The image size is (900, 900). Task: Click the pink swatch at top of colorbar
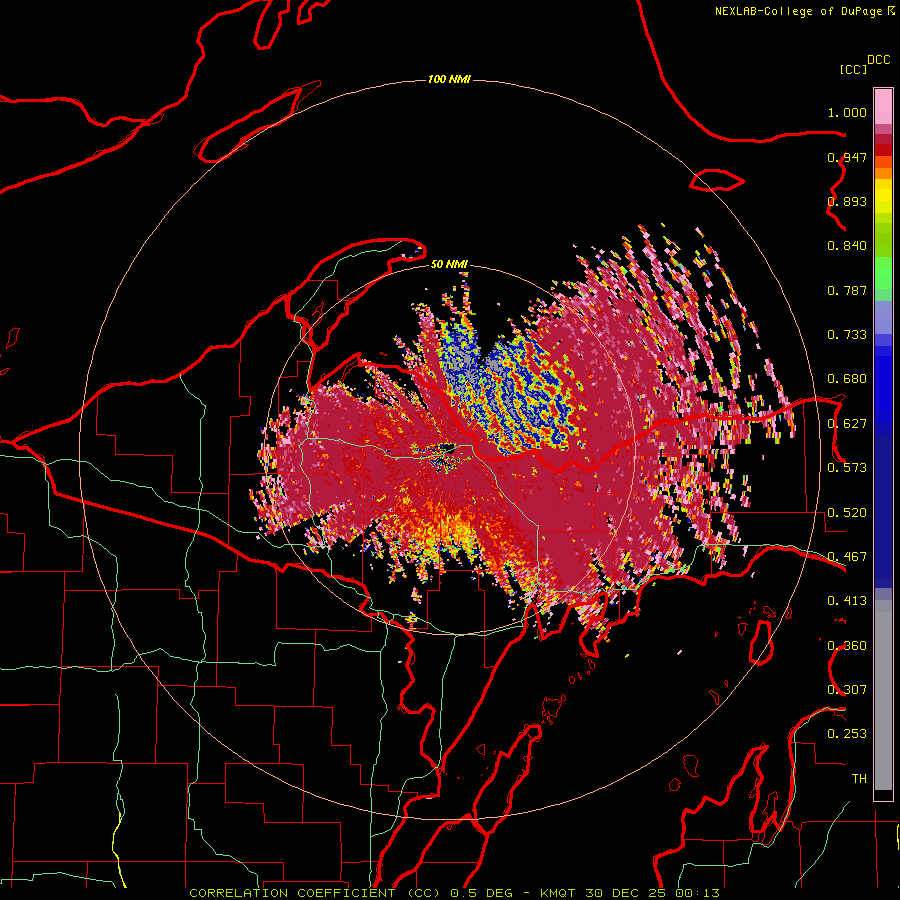[x=883, y=107]
